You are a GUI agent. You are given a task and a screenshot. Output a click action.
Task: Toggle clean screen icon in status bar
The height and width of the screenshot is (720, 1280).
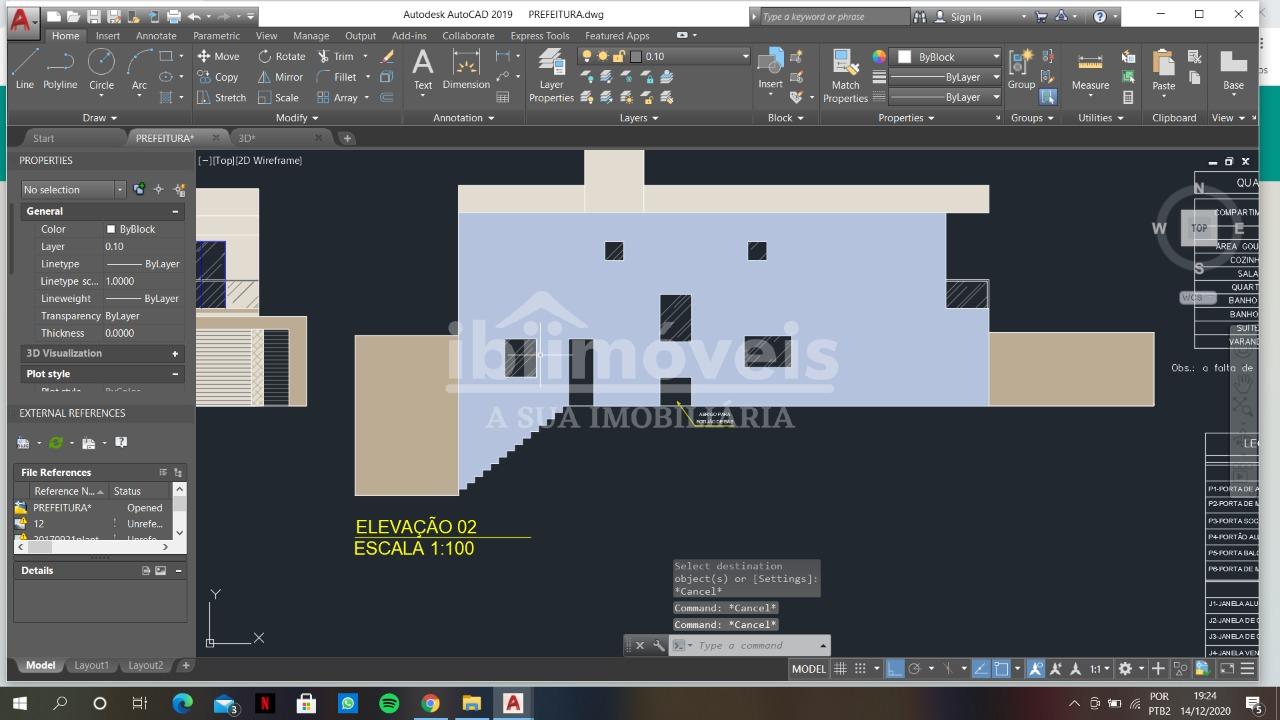1227,669
